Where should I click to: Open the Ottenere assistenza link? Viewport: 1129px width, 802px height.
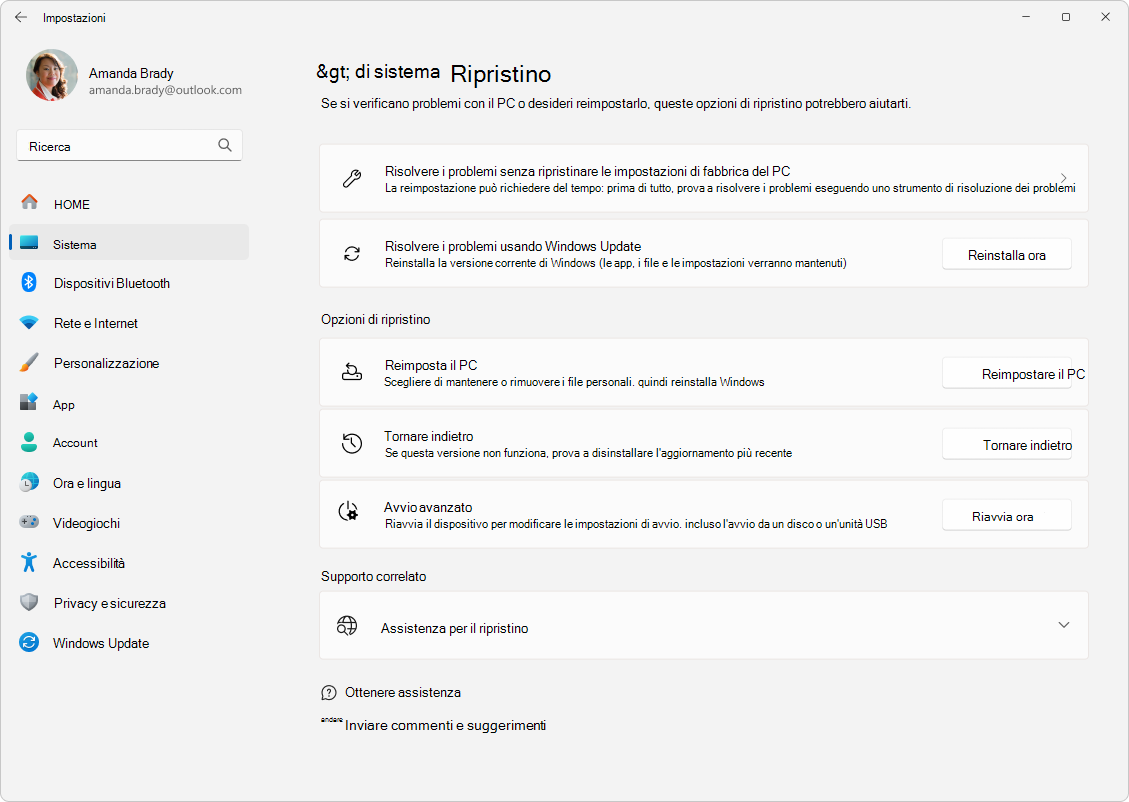(402, 692)
